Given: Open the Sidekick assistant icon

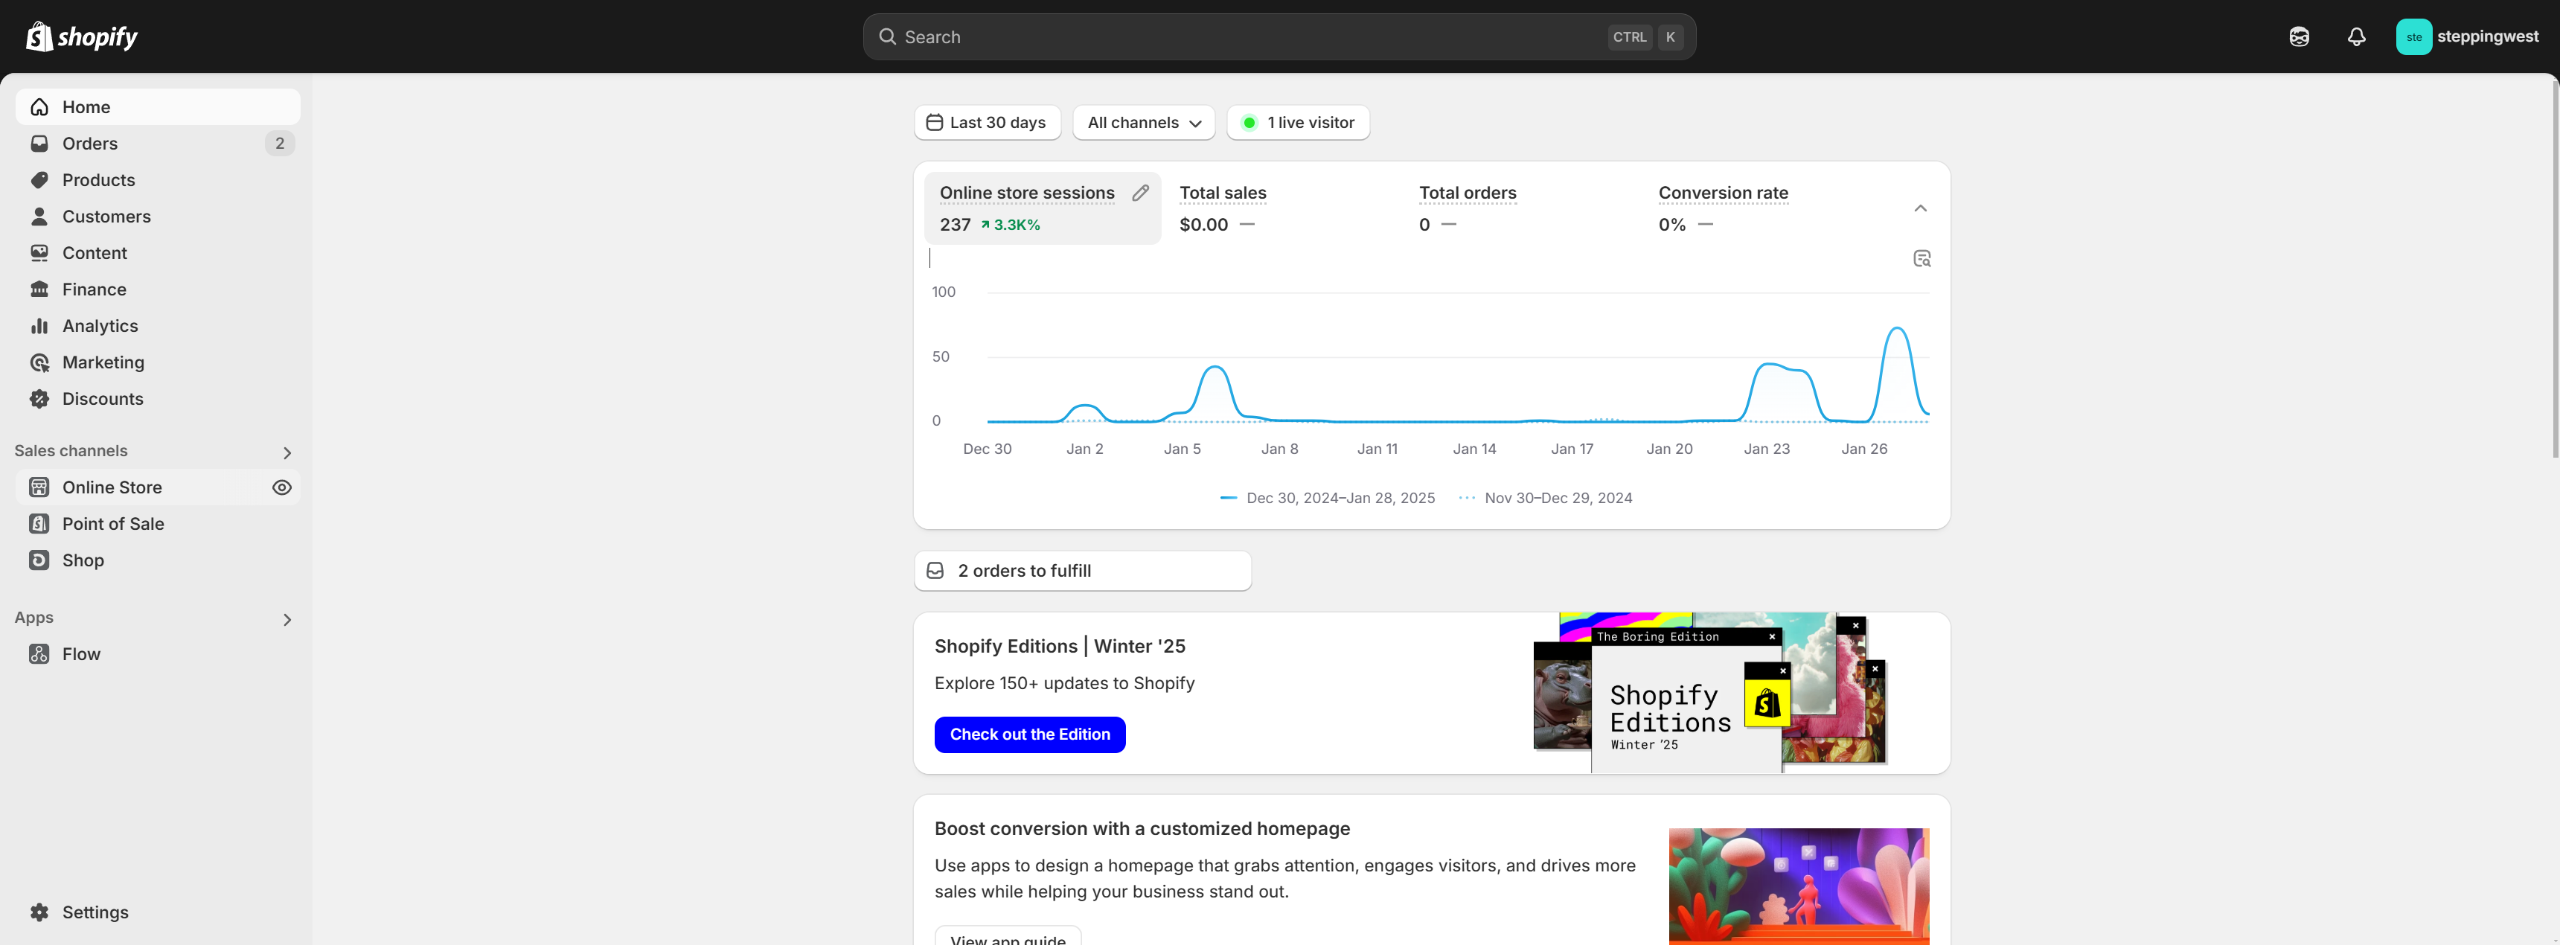Looking at the screenshot, I should pos(2299,37).
